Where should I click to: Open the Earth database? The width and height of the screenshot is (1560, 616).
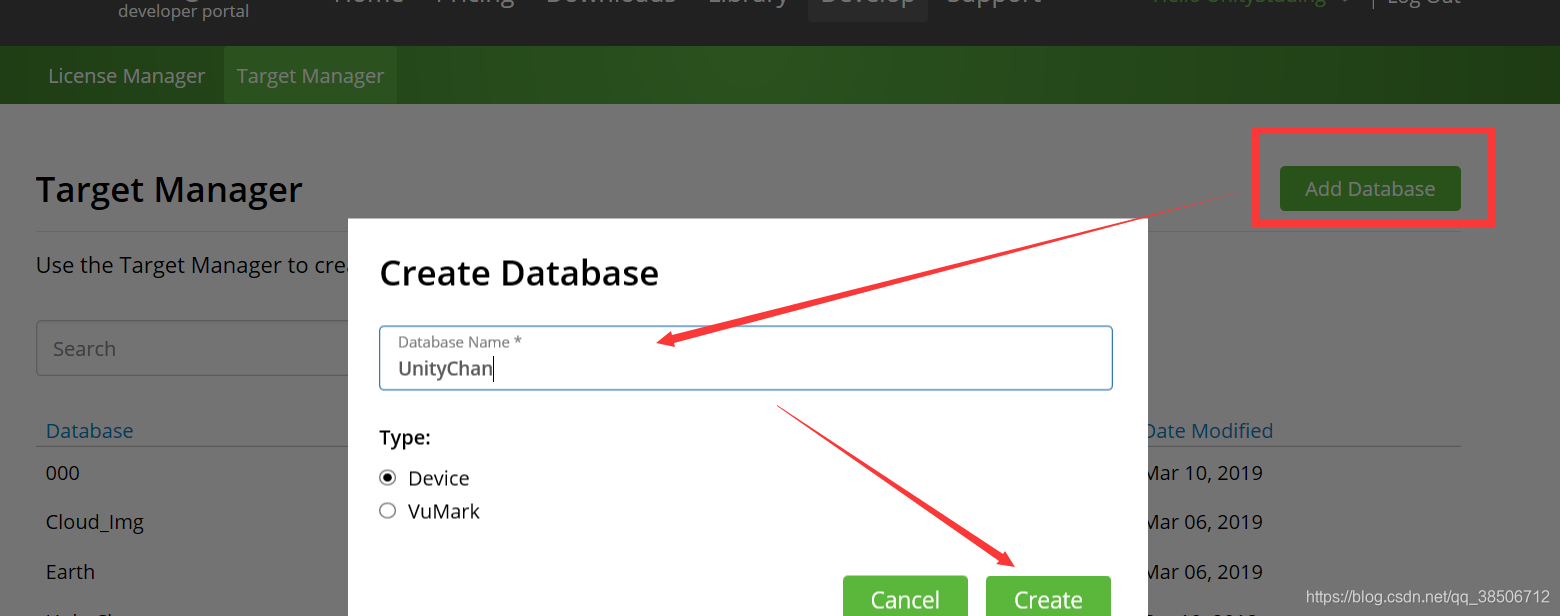click(x=70, y=572)
